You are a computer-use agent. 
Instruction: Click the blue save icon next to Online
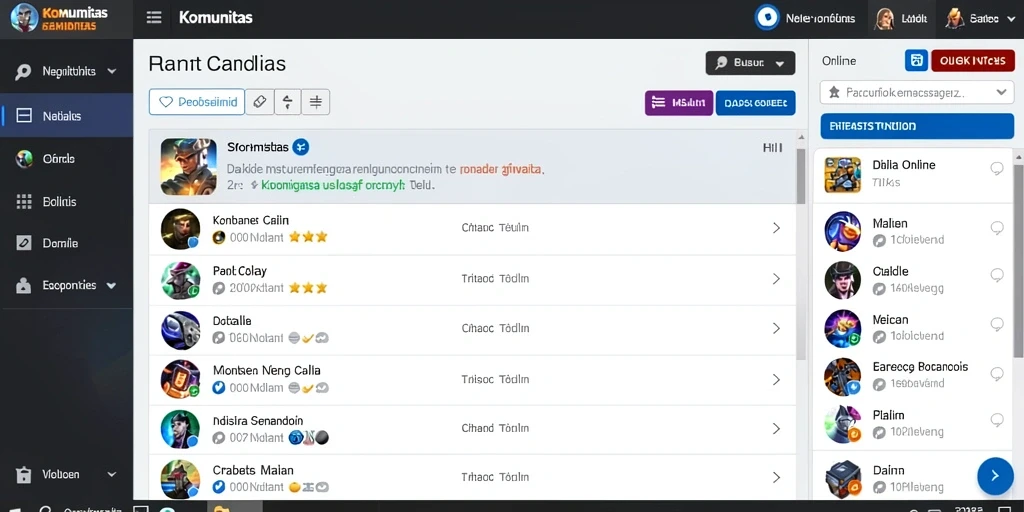916,60
